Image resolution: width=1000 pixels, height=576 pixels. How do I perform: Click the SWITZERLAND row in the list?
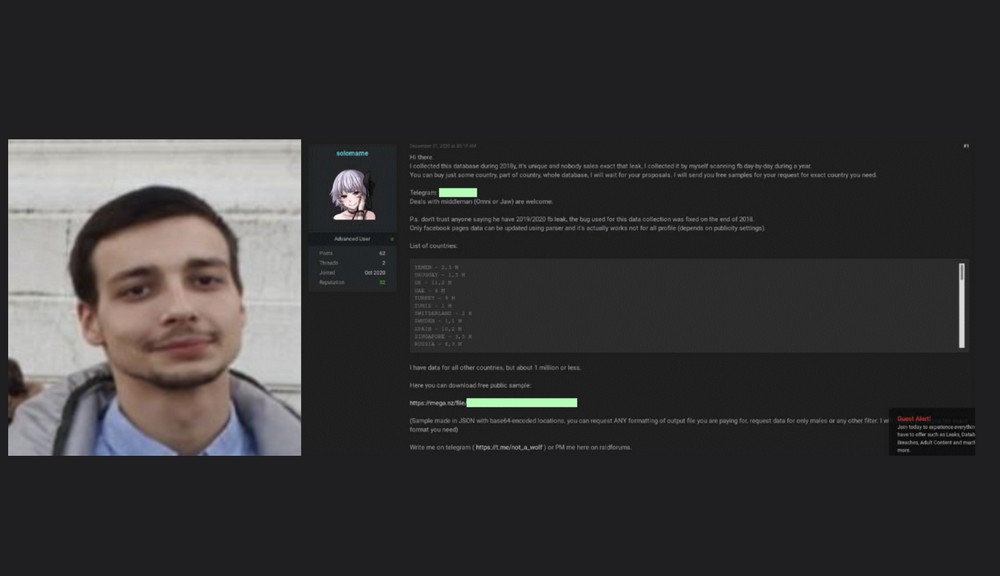coord(443,313)
